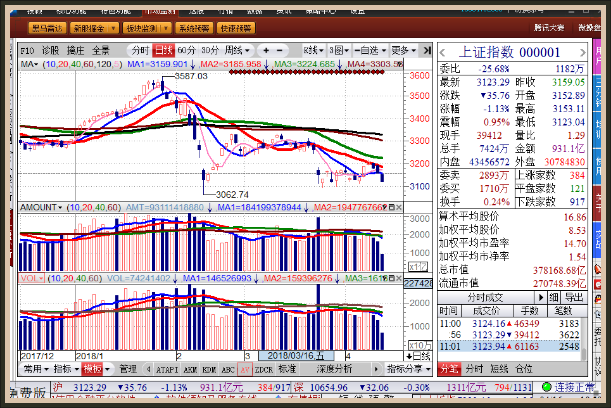Viewport: 611px width, 408px height.
Task: Toggle ATAPI indicator
Action: 167,369
